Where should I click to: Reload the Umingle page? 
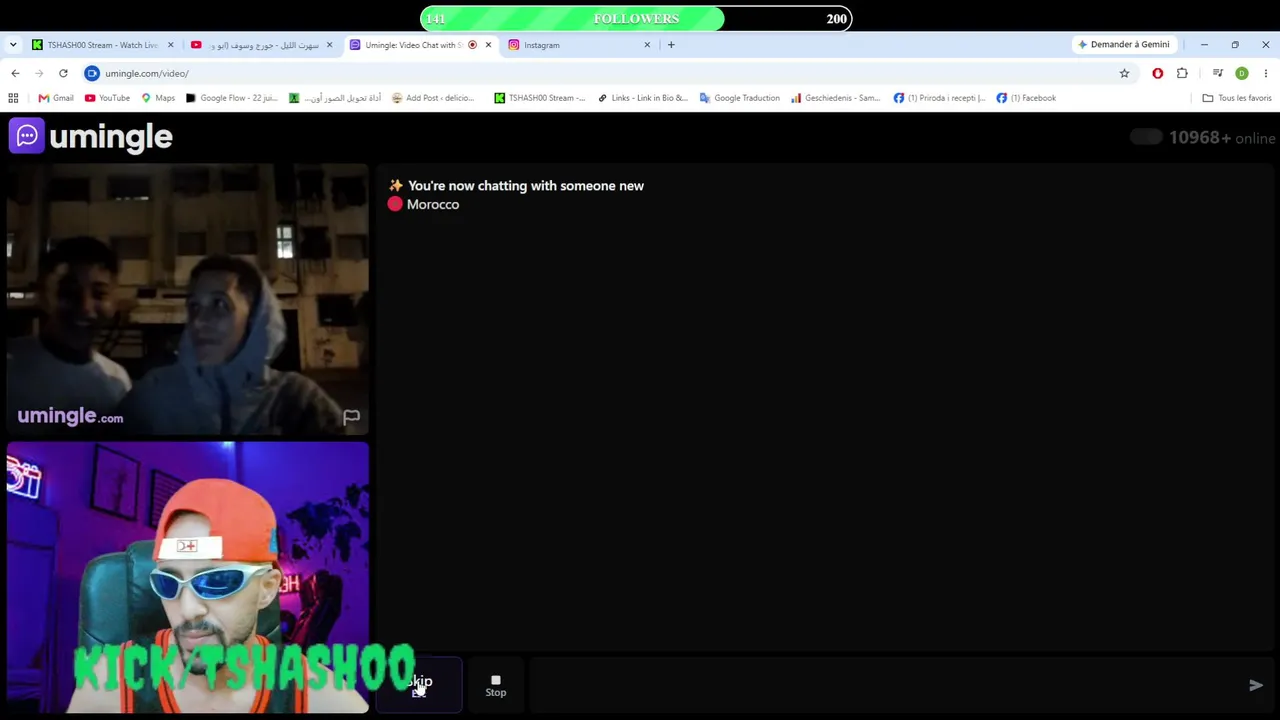click(x=63, y=73)
